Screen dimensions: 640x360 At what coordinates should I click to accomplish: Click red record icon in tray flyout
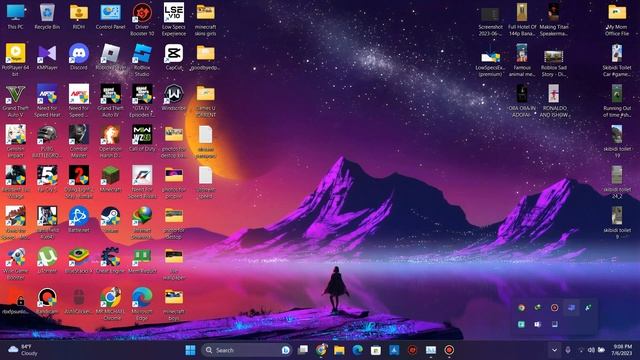(x=554, y=307)
